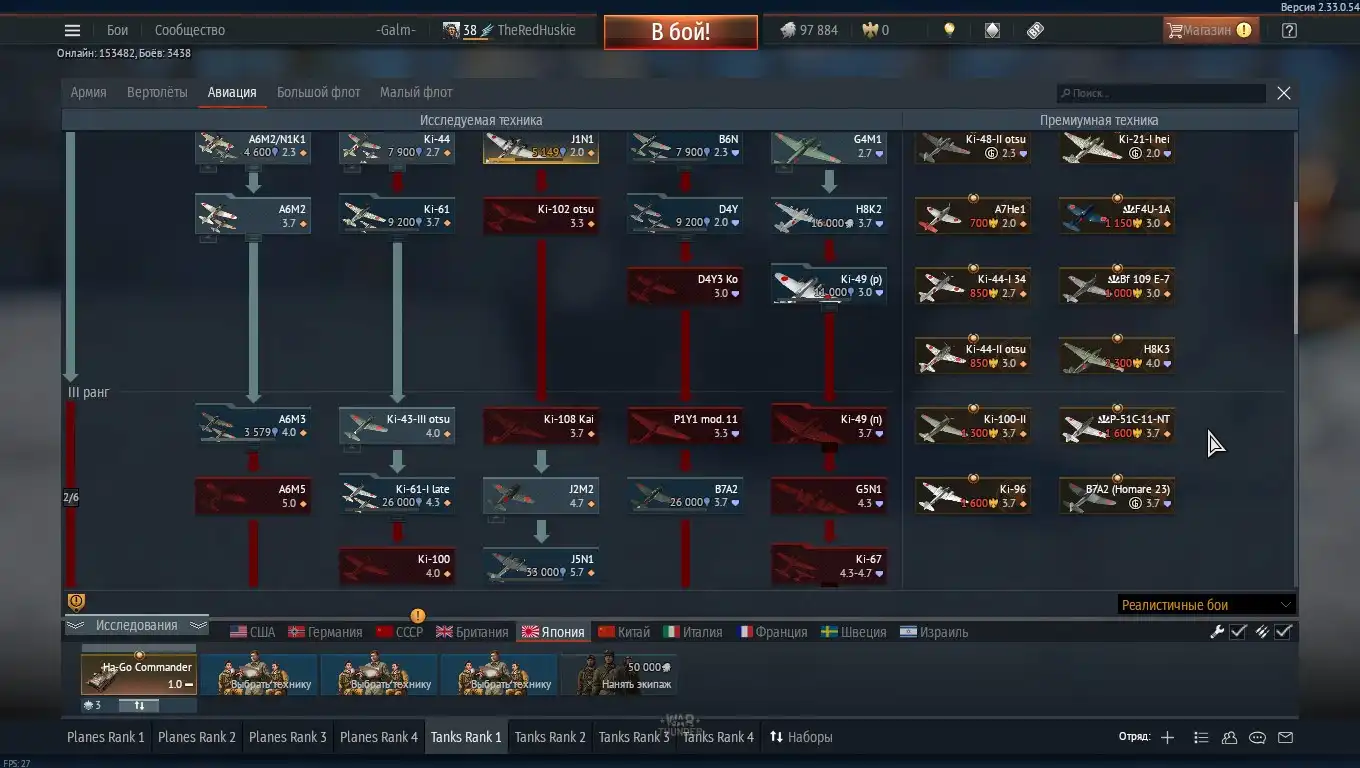Open the hamburger main menu
Viewport: 1360px width, 768px height.
tap(72, 30)
